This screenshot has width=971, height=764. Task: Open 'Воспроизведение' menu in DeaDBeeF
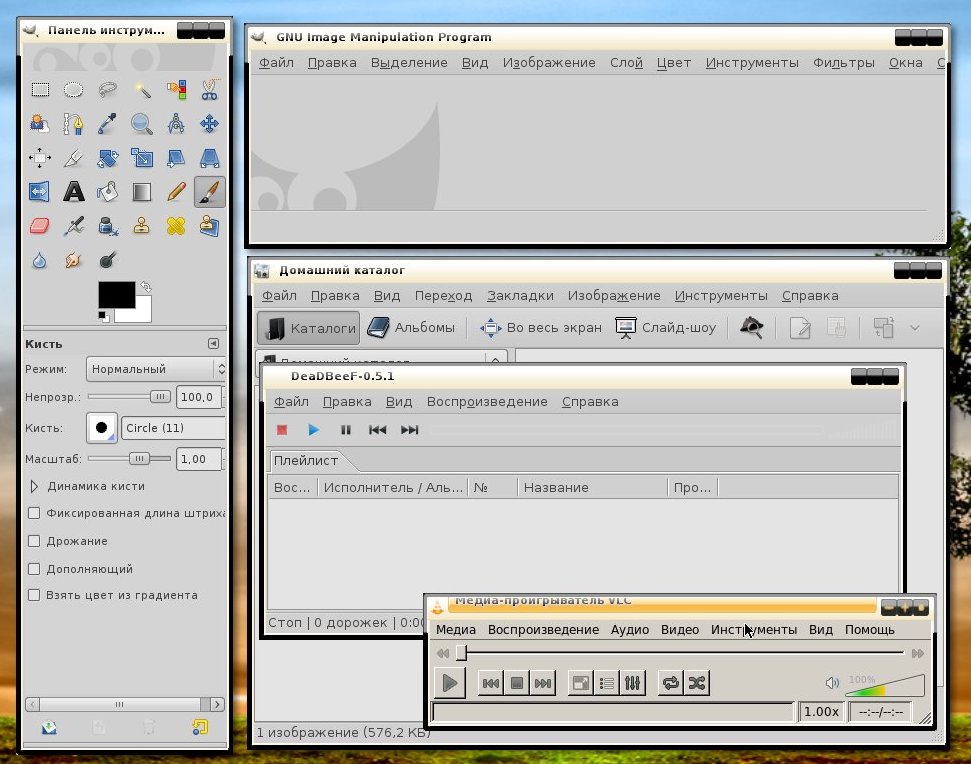[x=487, y=402]
